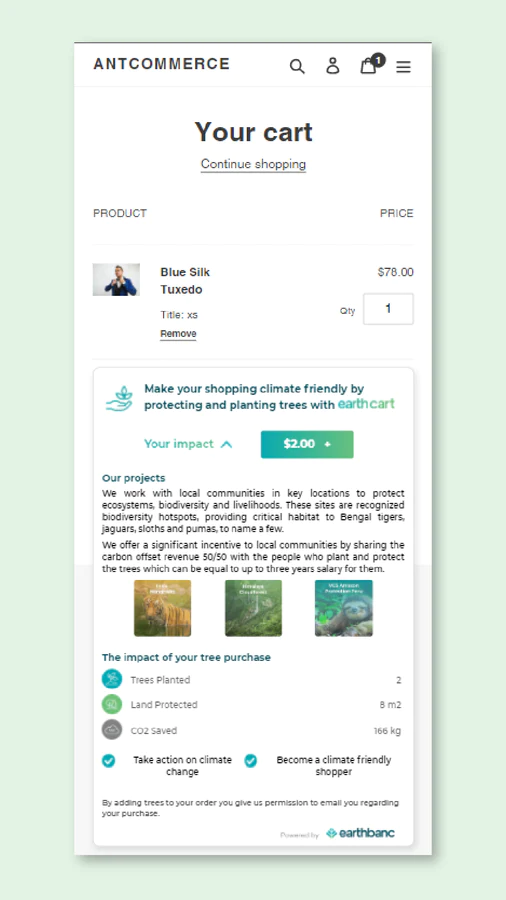Open the sloth Amazon project thumbnail
Viewport: 506px width, 900px height.
pos(344,608)
